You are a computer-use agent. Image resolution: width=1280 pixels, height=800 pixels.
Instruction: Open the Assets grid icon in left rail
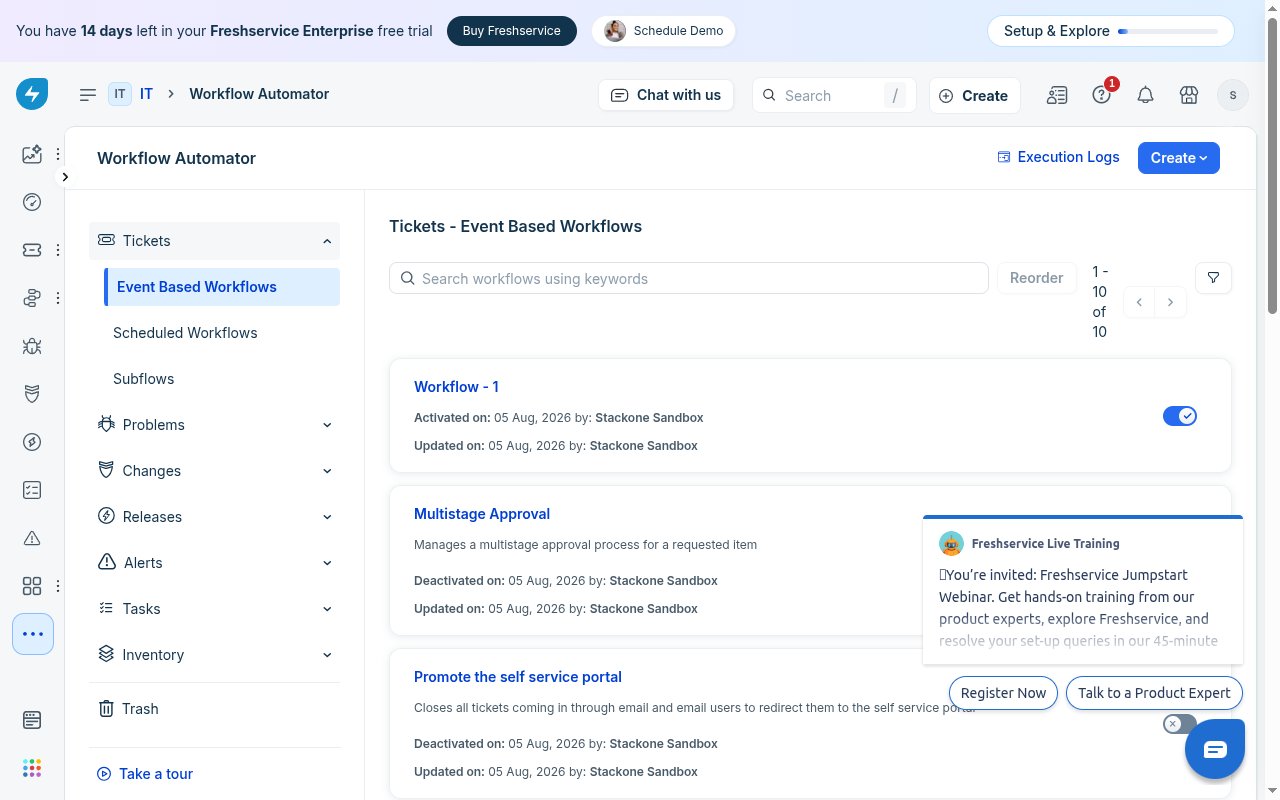[x=32, y=586]
